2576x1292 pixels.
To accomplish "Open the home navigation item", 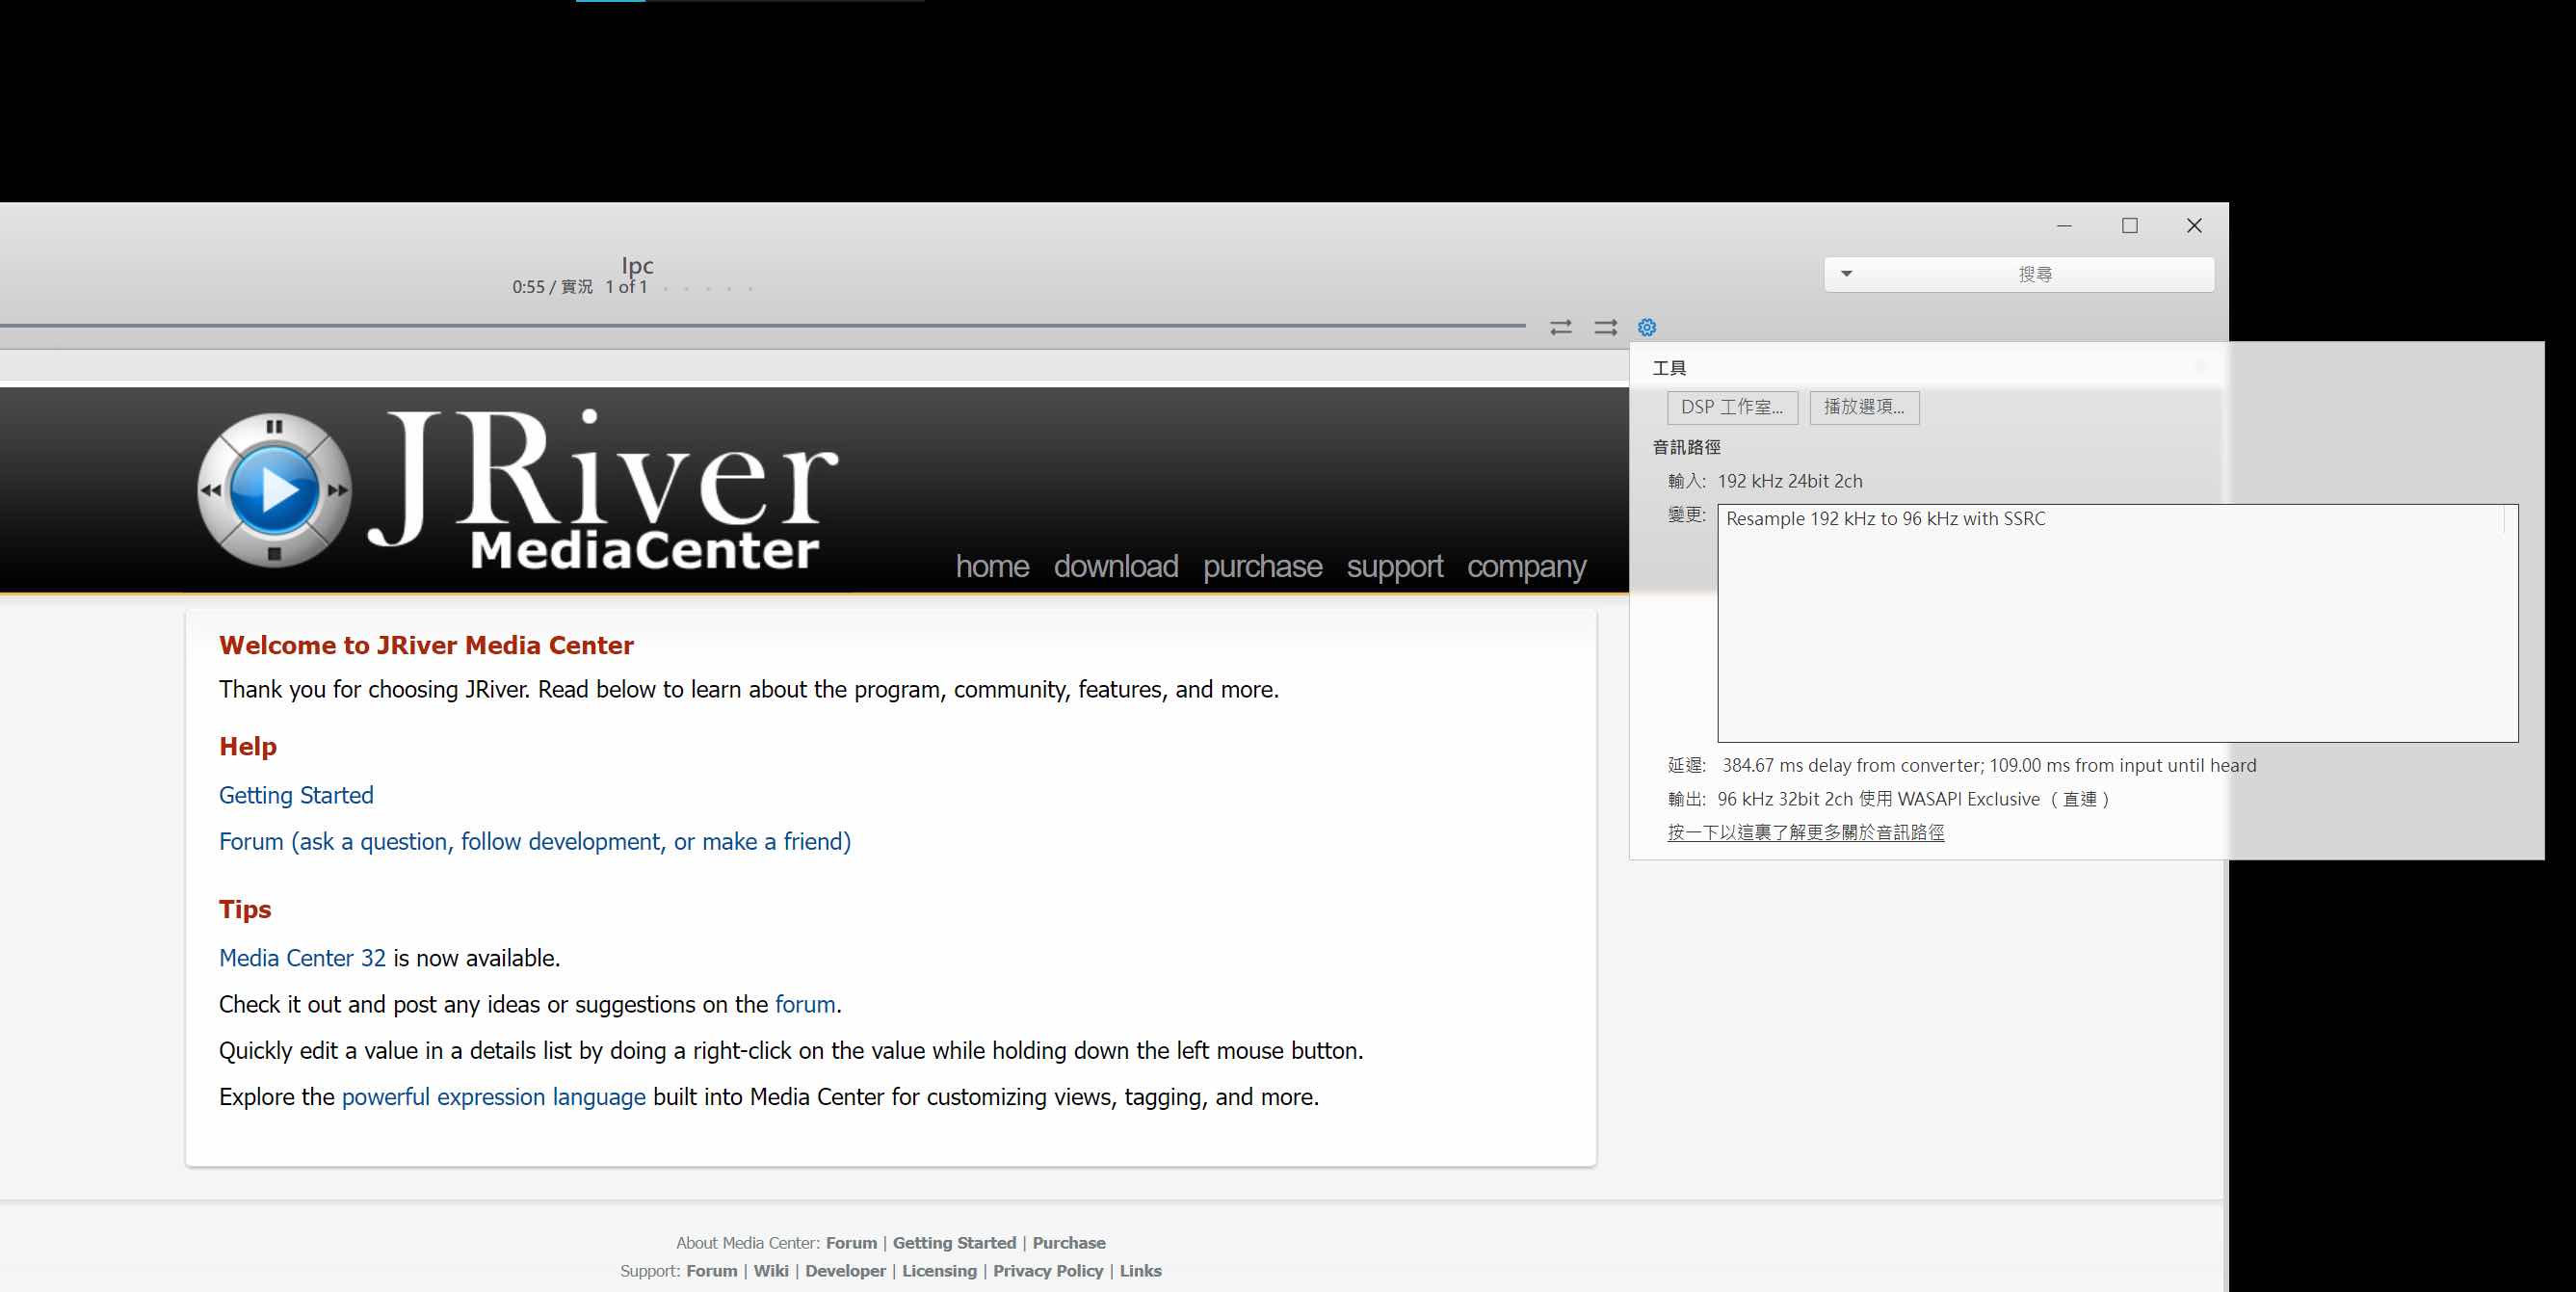I will 992,566.
